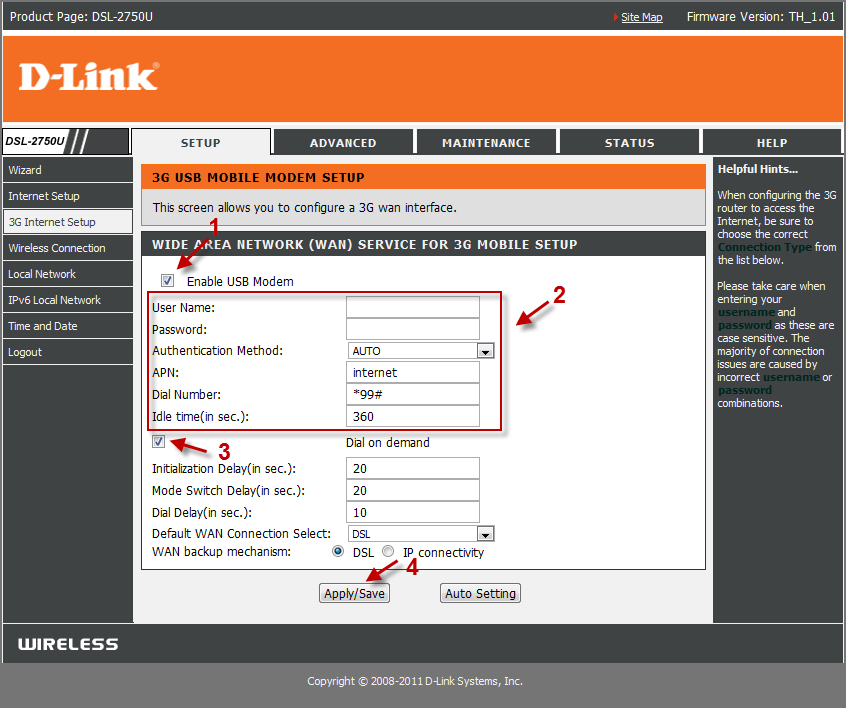
Task: Open the HELP tab
Action: point(772,142)
